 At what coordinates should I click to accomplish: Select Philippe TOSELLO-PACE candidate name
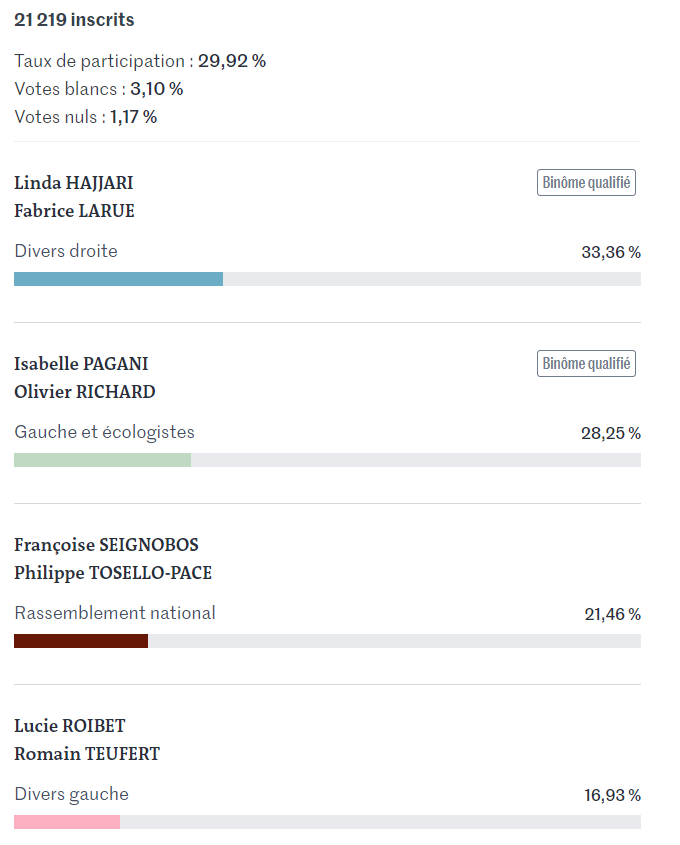click(x=113, y=573)
